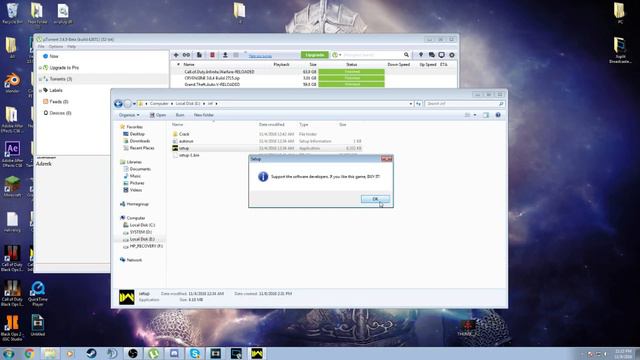Expand Labels tree node in uTorrent
640x360 pixels.
40,90
